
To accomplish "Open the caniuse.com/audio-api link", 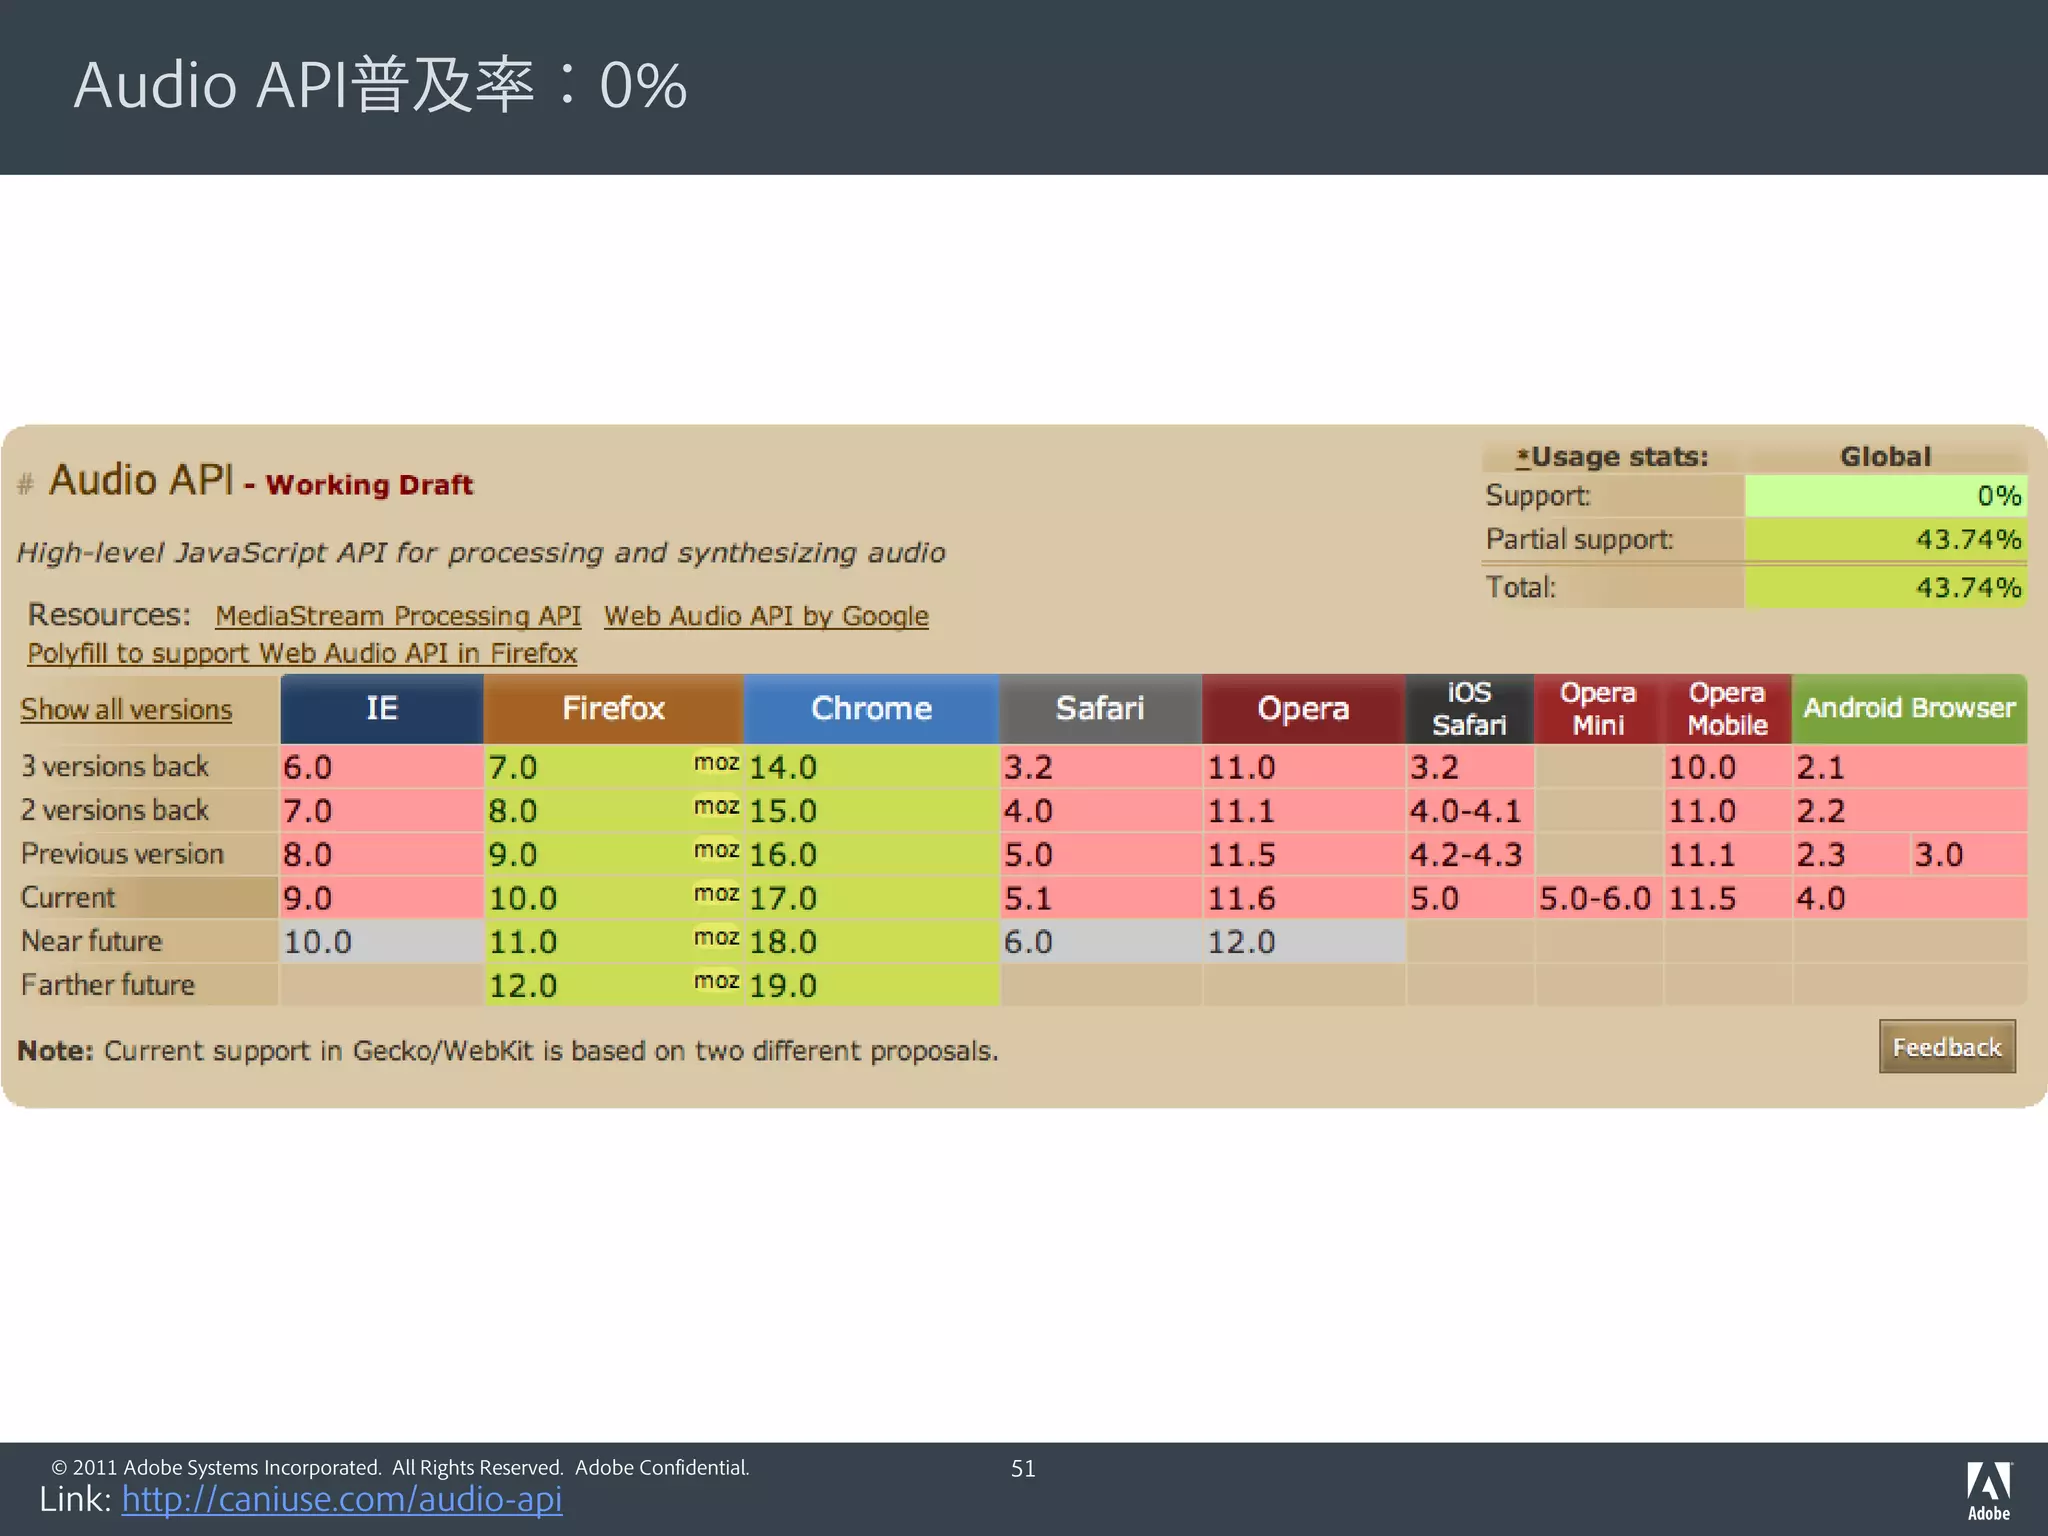I will pyautogui.click(x=342, y=1499).
